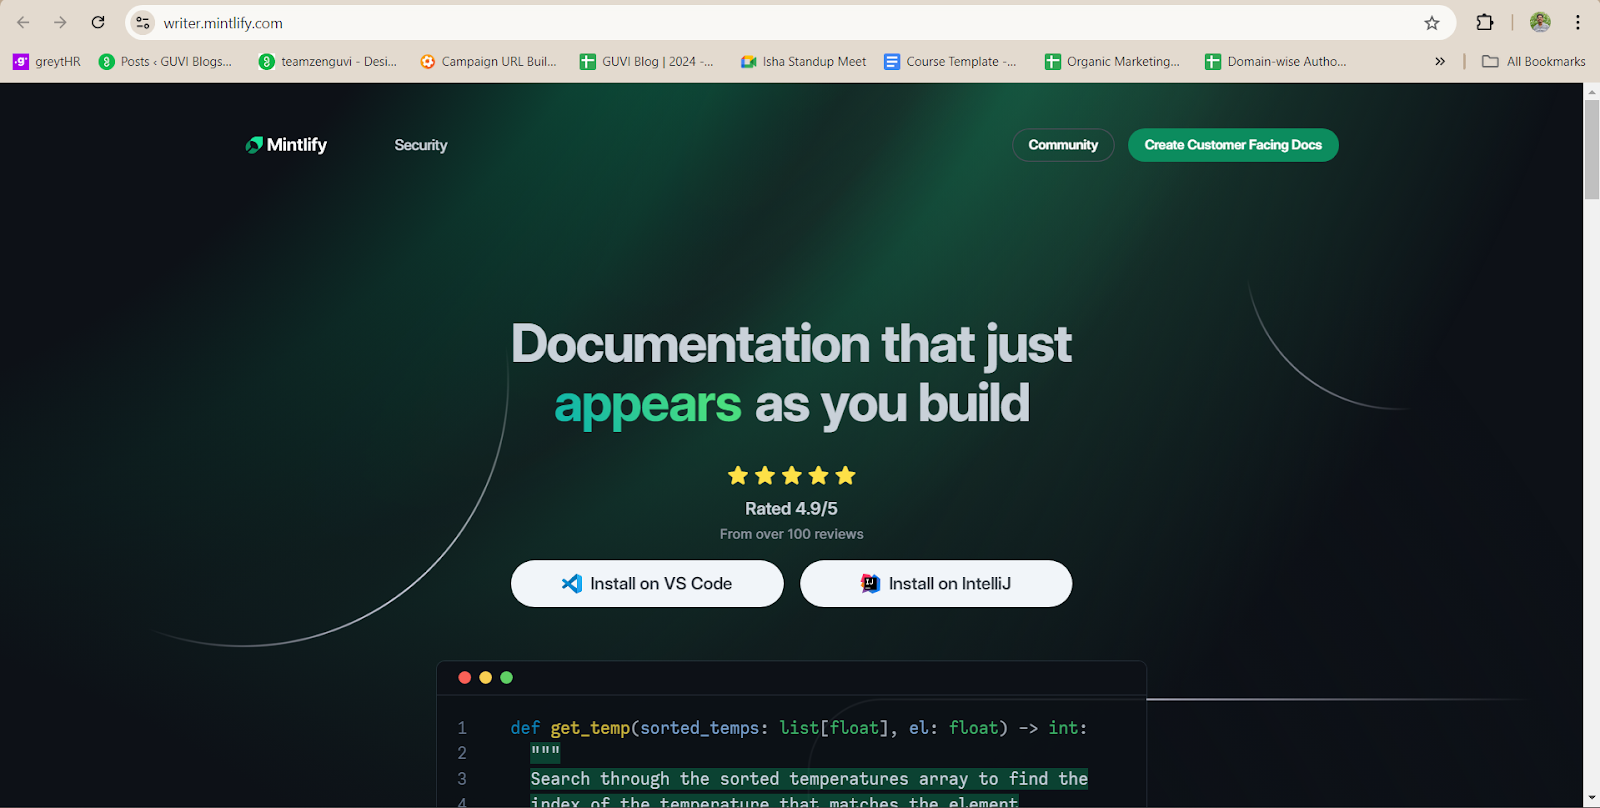The width and height of the screenshot is (1600, 808).
Task: Reload the page with refresh icon
Action: pyautogui.click(x=98, y=22)
